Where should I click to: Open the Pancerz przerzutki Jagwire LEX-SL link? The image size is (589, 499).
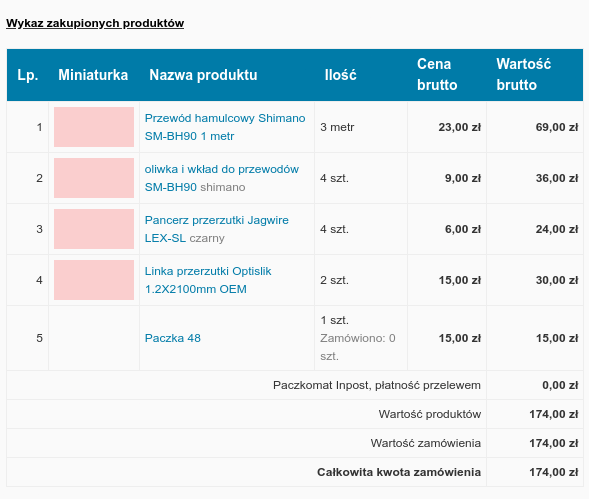point(216,229)
